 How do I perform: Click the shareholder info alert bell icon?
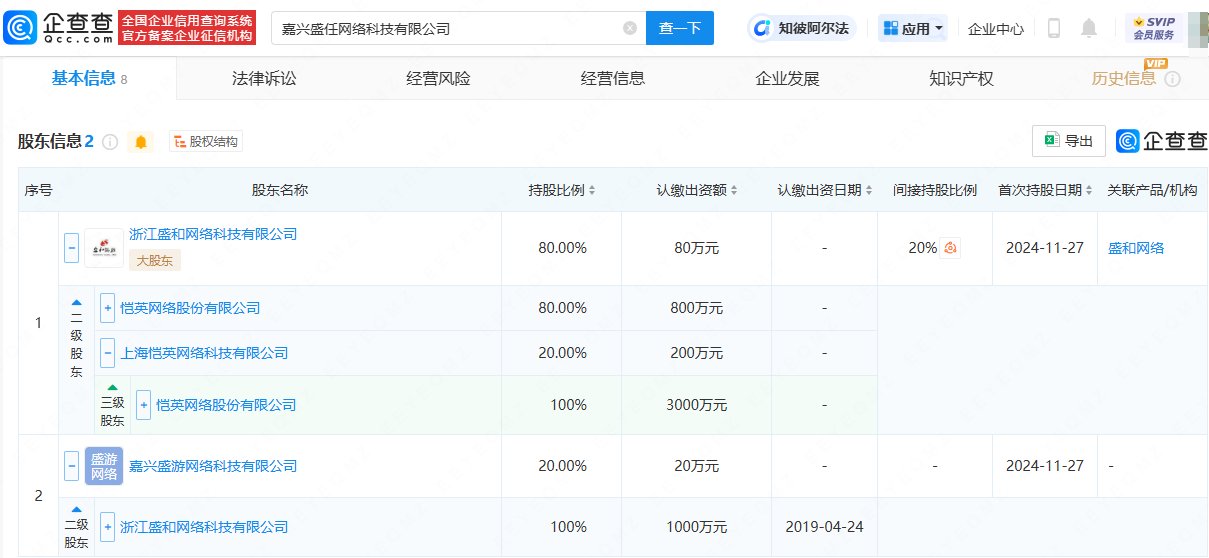141,142
